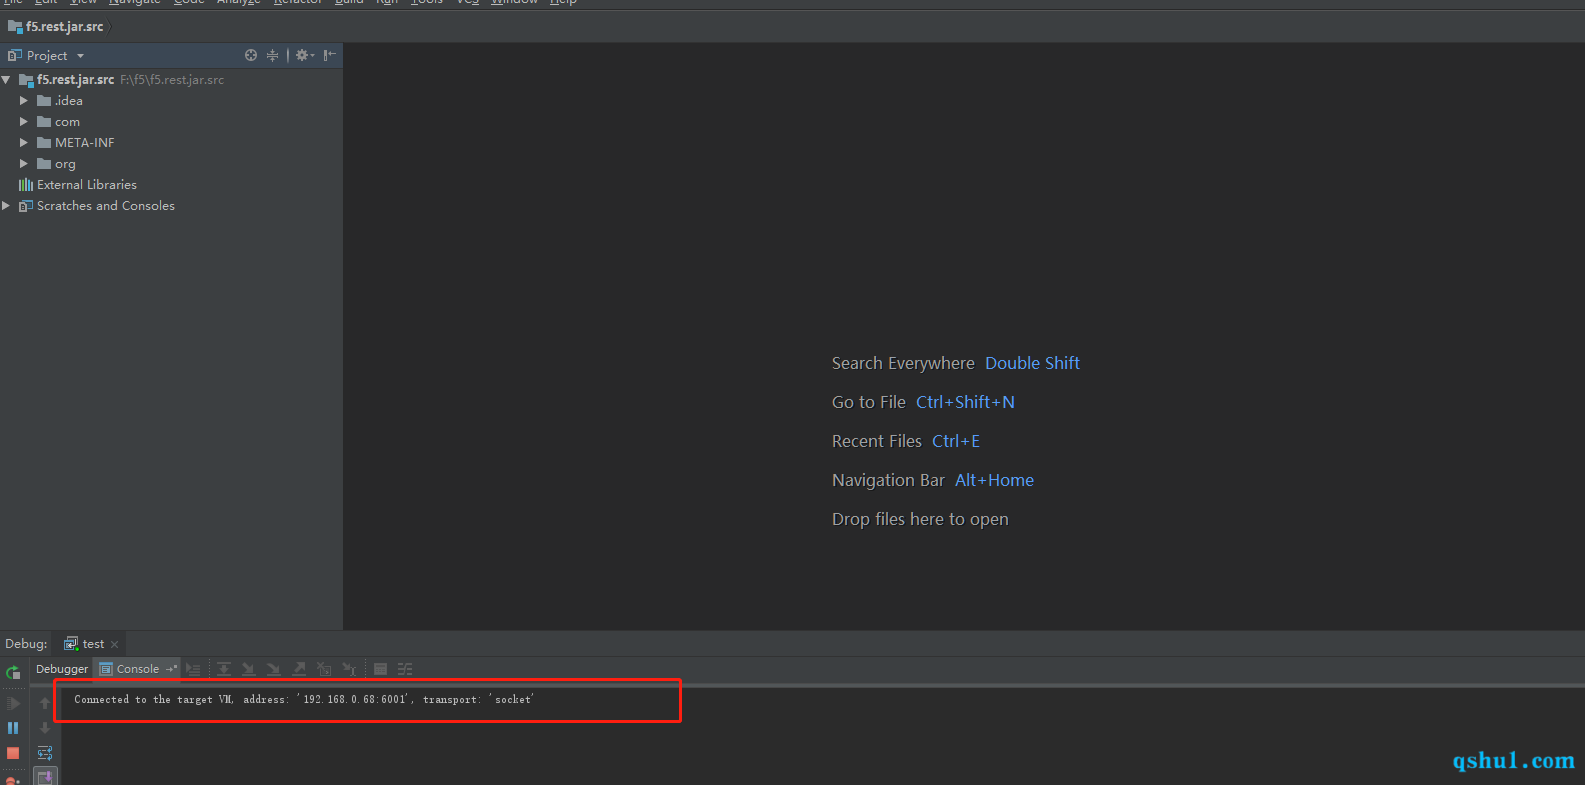Screen dimensions: 1585x785
Task: Select f5.rest.jar.src in the navigation bar
Action: [x=56, y=26]
